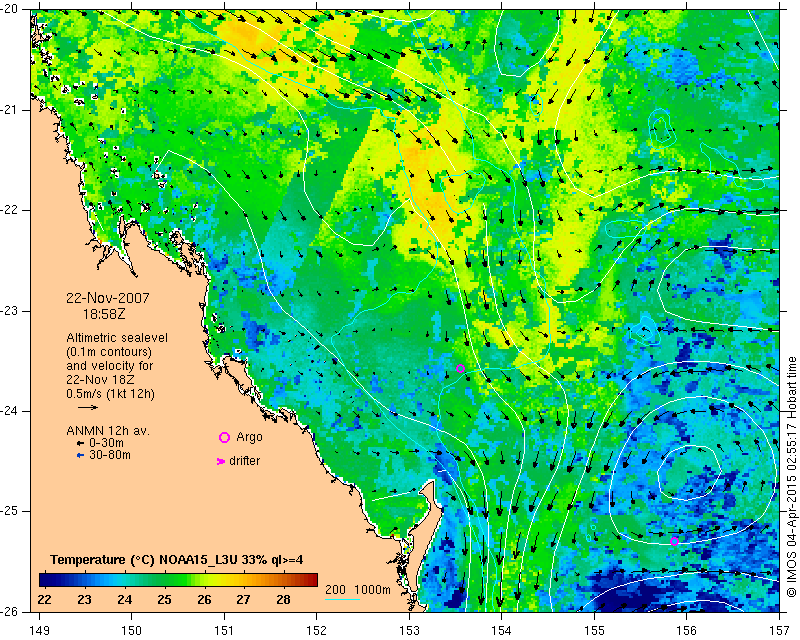This screenshot has width=800, height=640.
Task: Click the cyan 200m isobath legend line
Action: click(342, 599)
